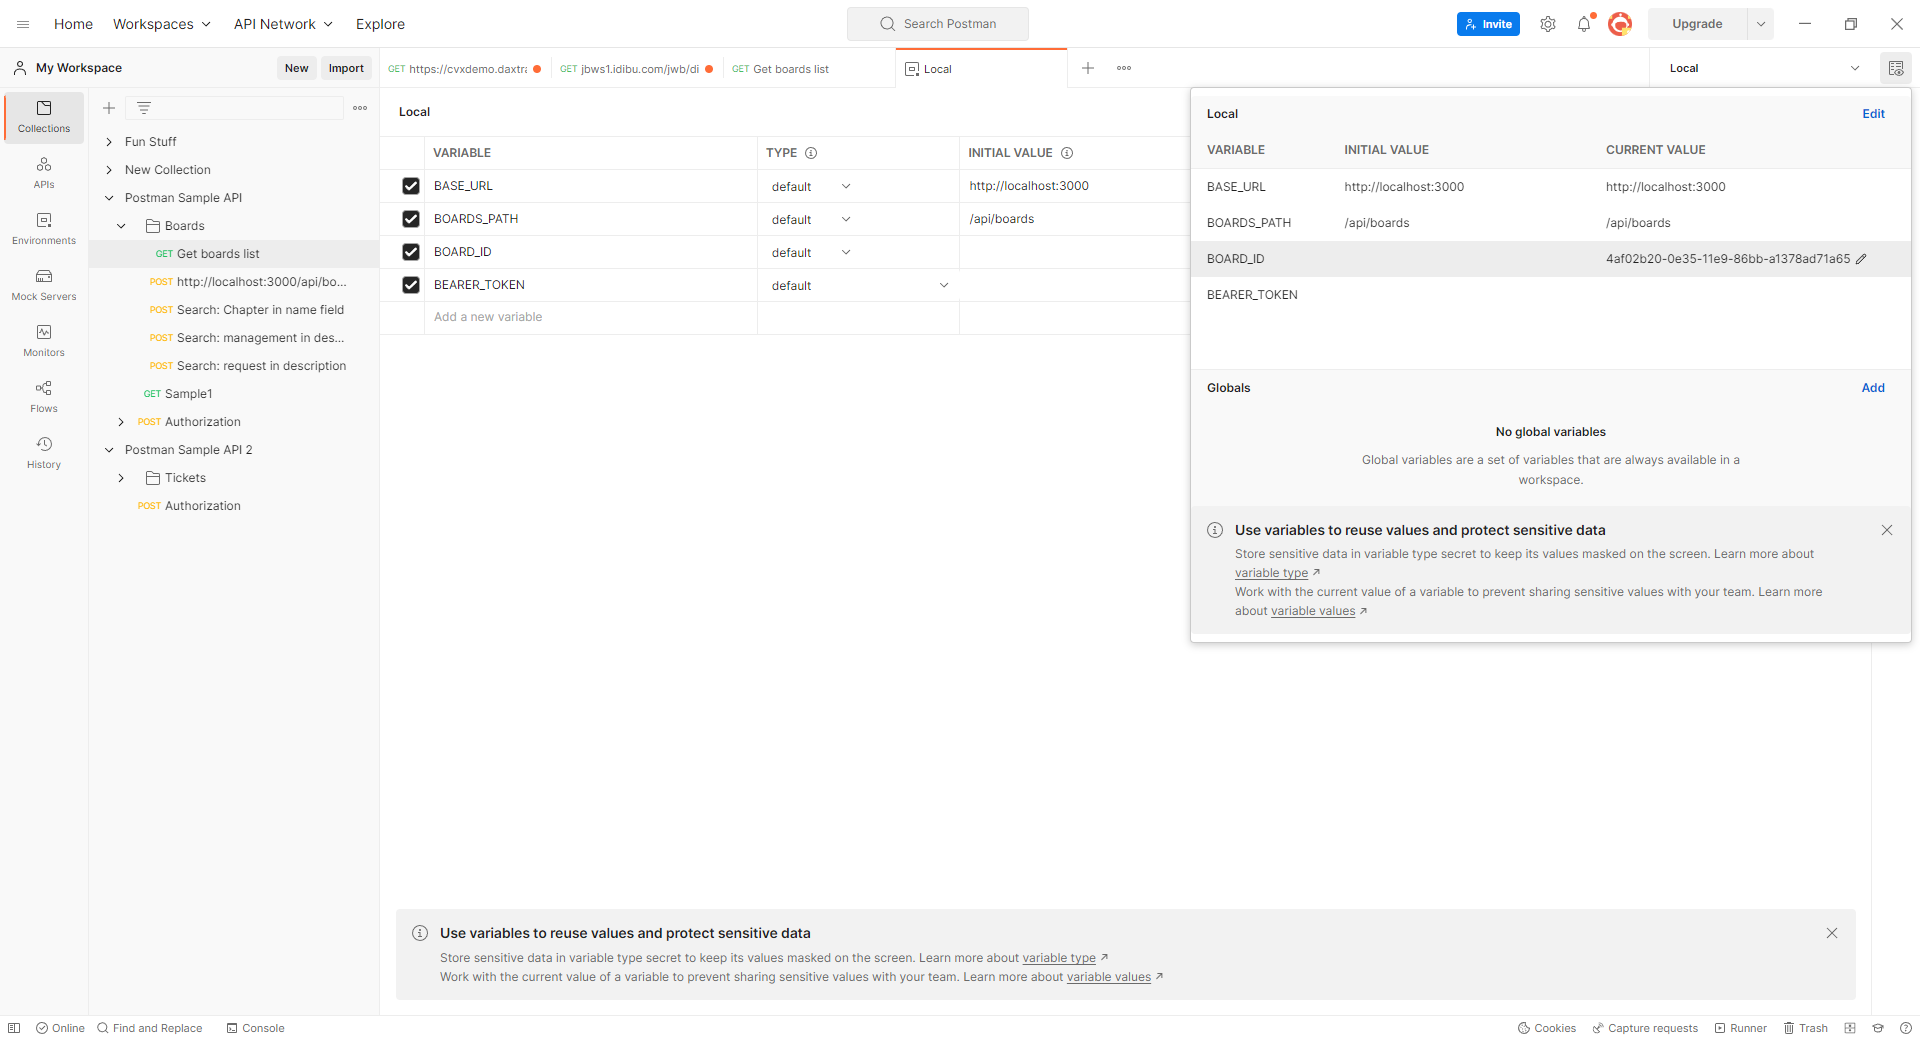Open the tab options ellipsis menu

1124,68
